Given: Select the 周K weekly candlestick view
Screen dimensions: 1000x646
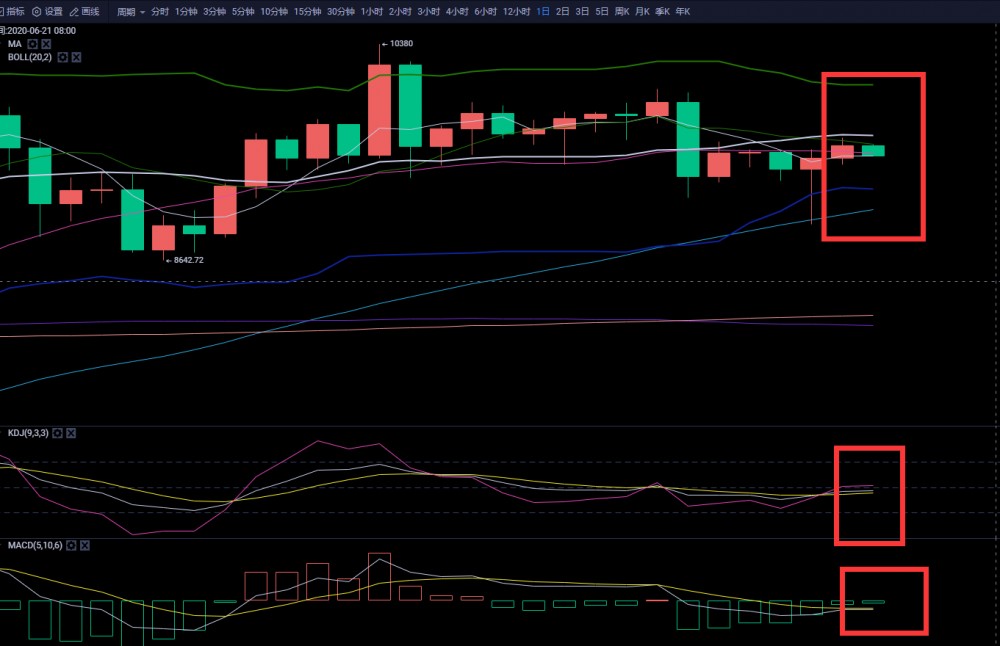Looking at the screenshot, I should coord(623,12).
